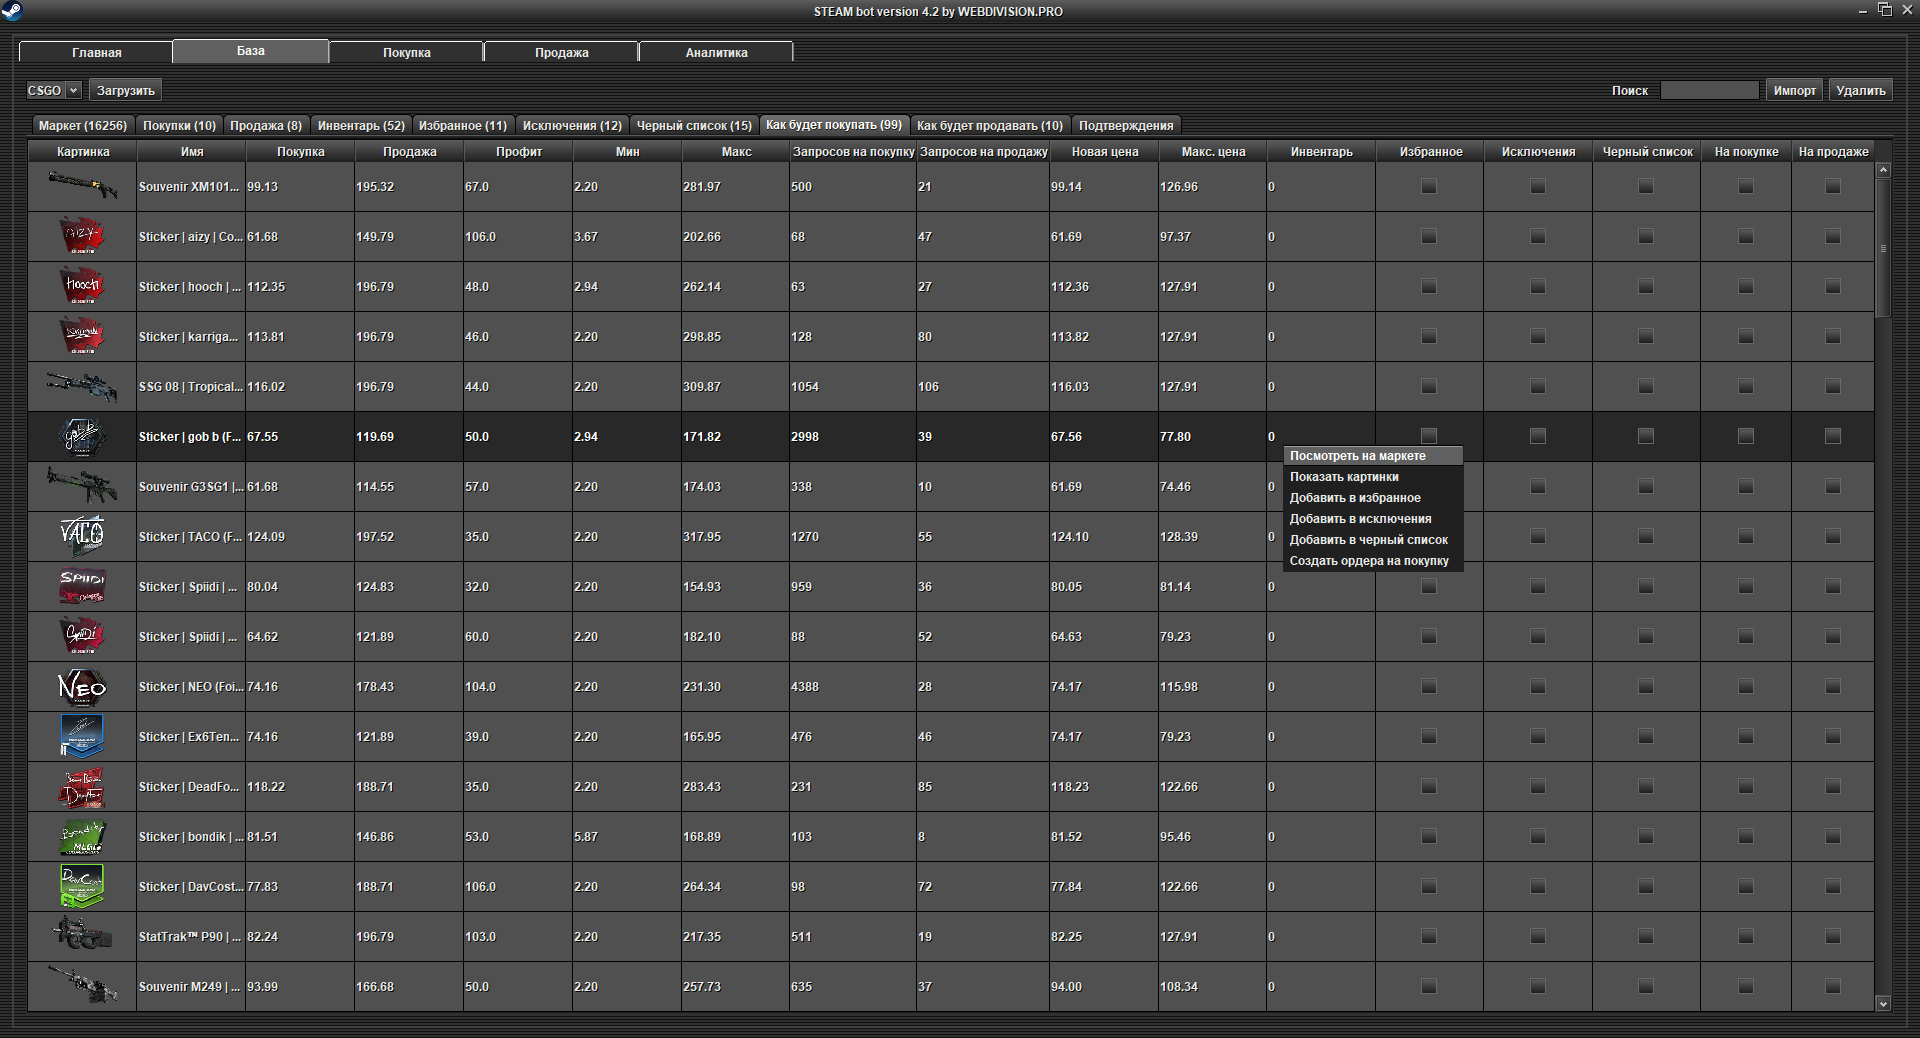Click the NEO Foil sticker icon
1920x1038 pixels.
(x=82, y=687)
